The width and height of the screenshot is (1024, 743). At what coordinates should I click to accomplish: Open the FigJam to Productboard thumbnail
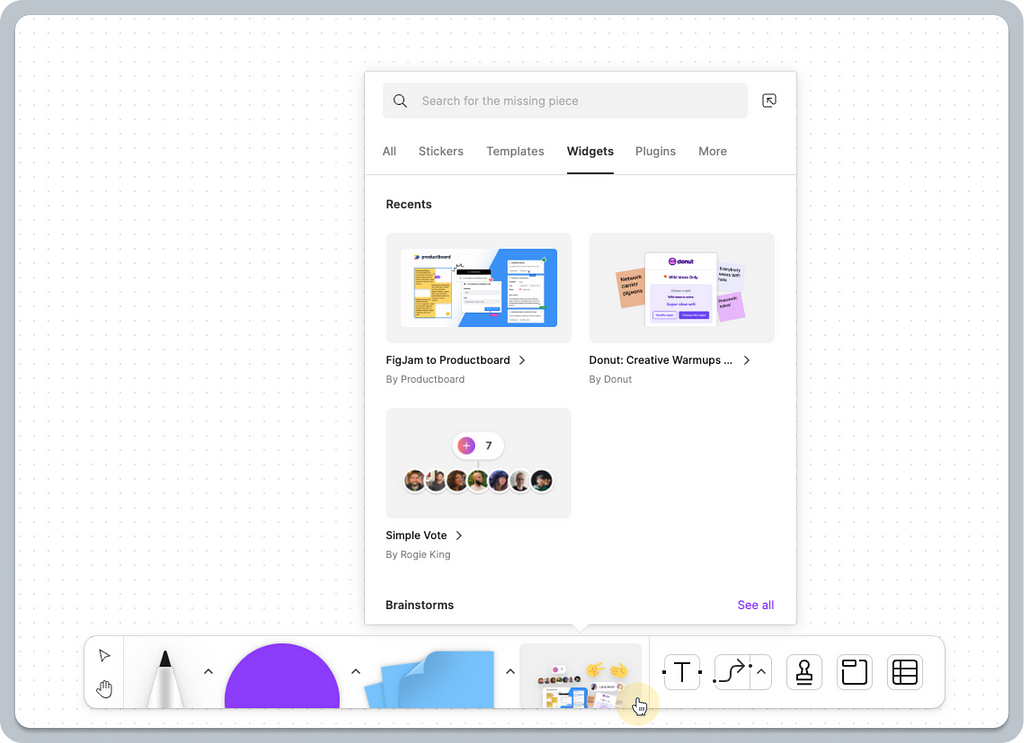pos(479,288)
